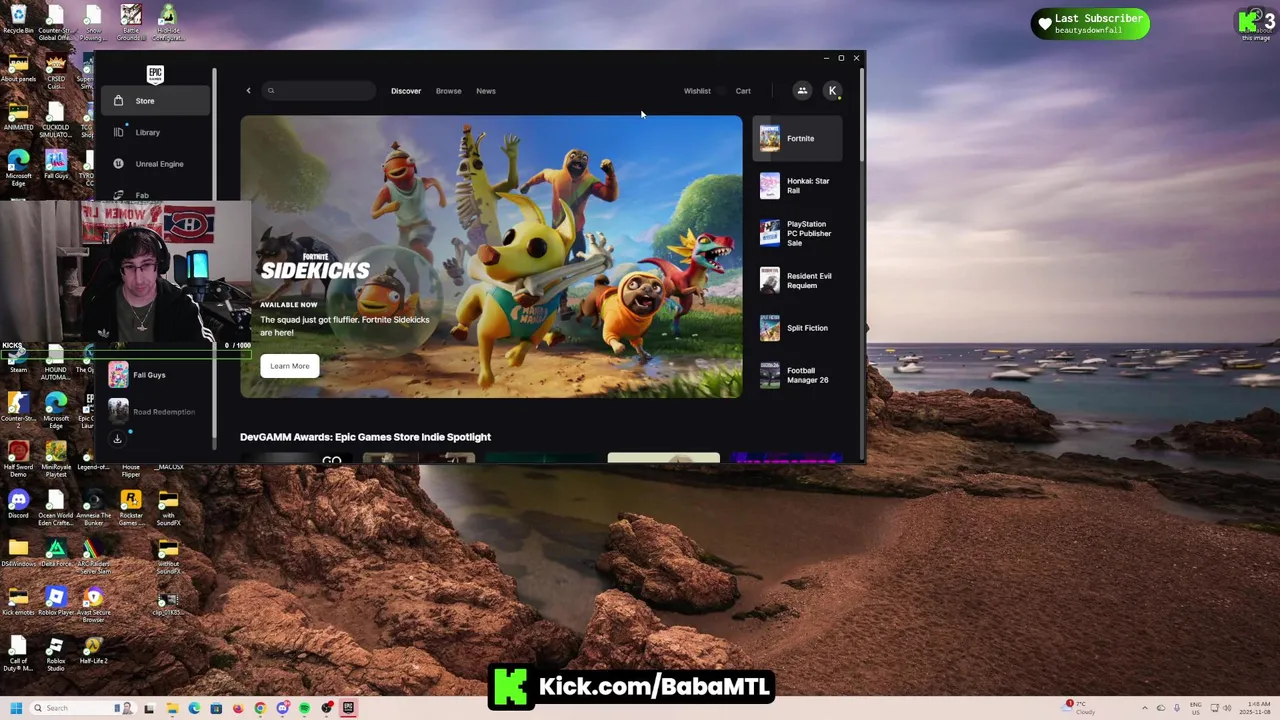
Task: Select Epic Games Launcher taskbar icon
Action: (x=348, y=708)
